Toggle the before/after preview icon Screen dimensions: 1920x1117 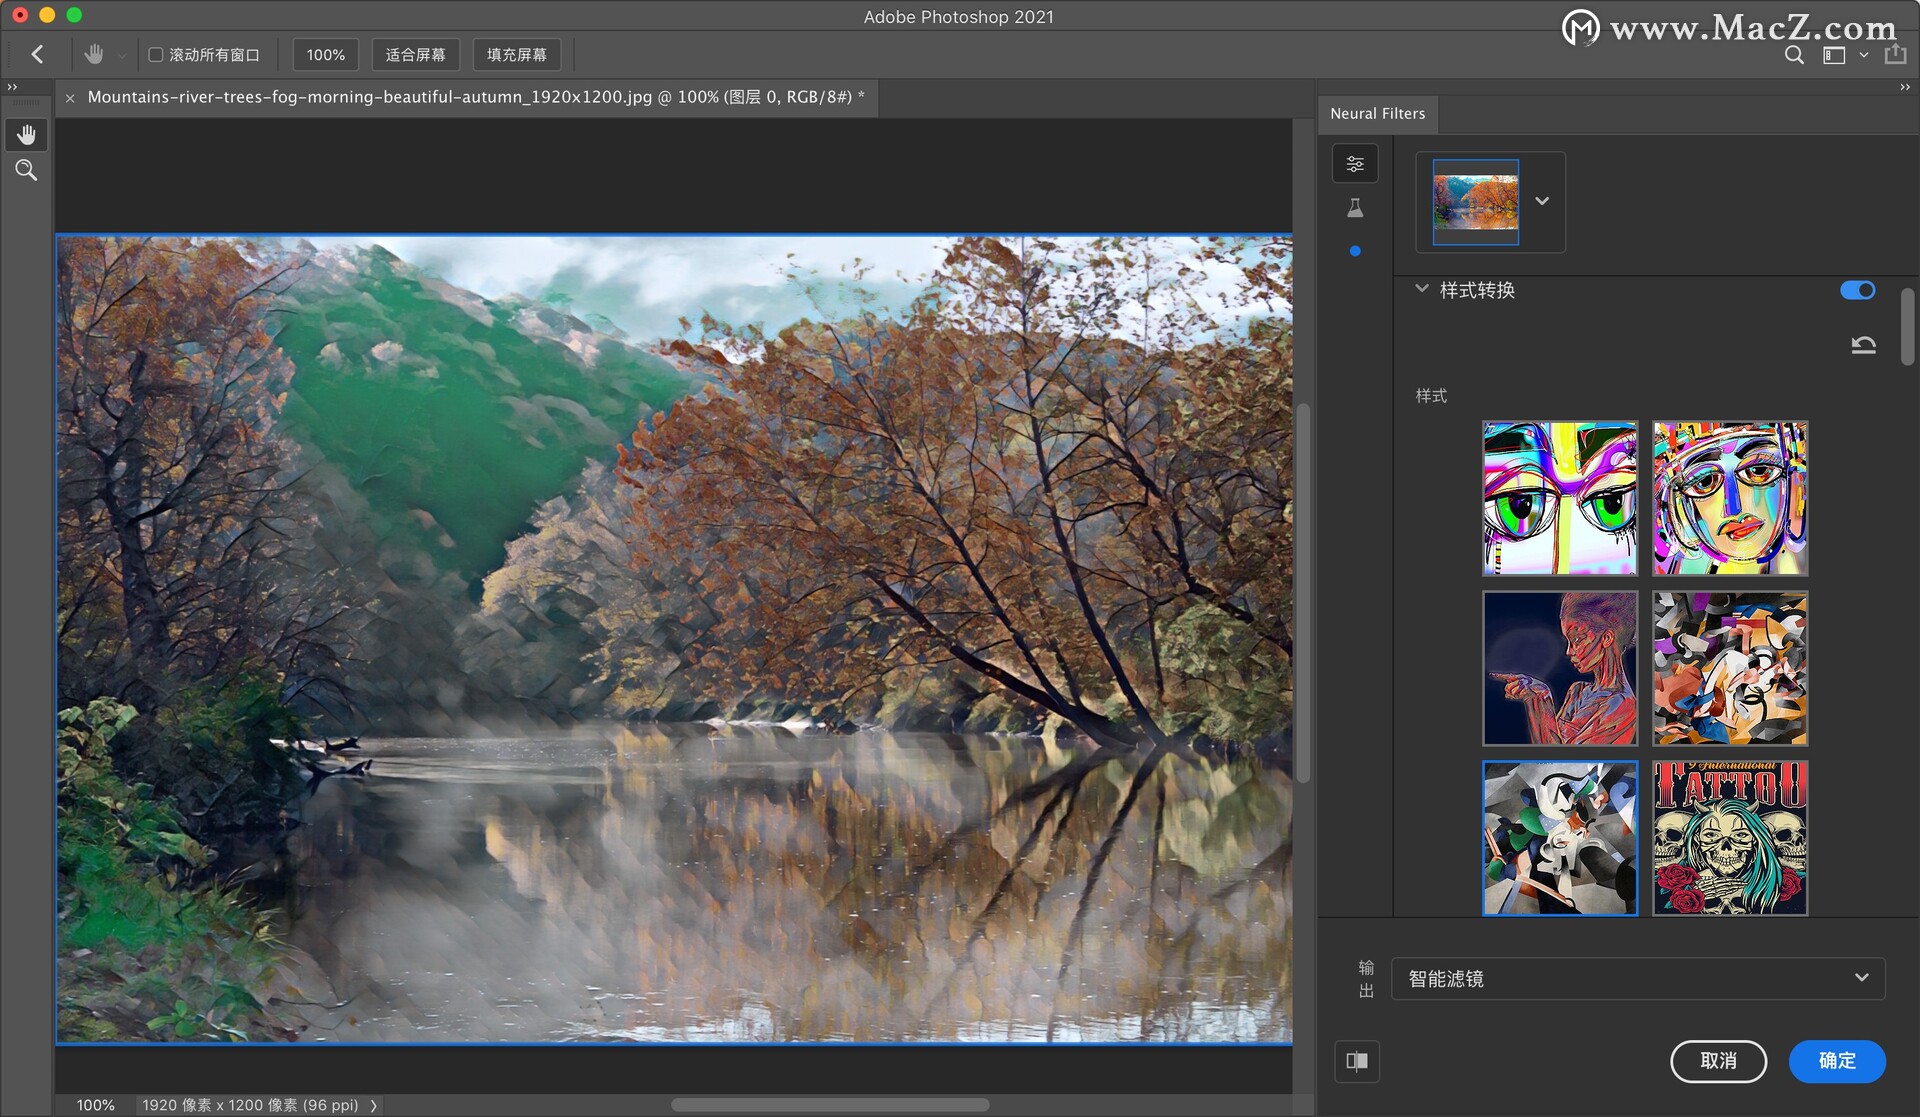pyautogui.click(x=1357, y=1061)
